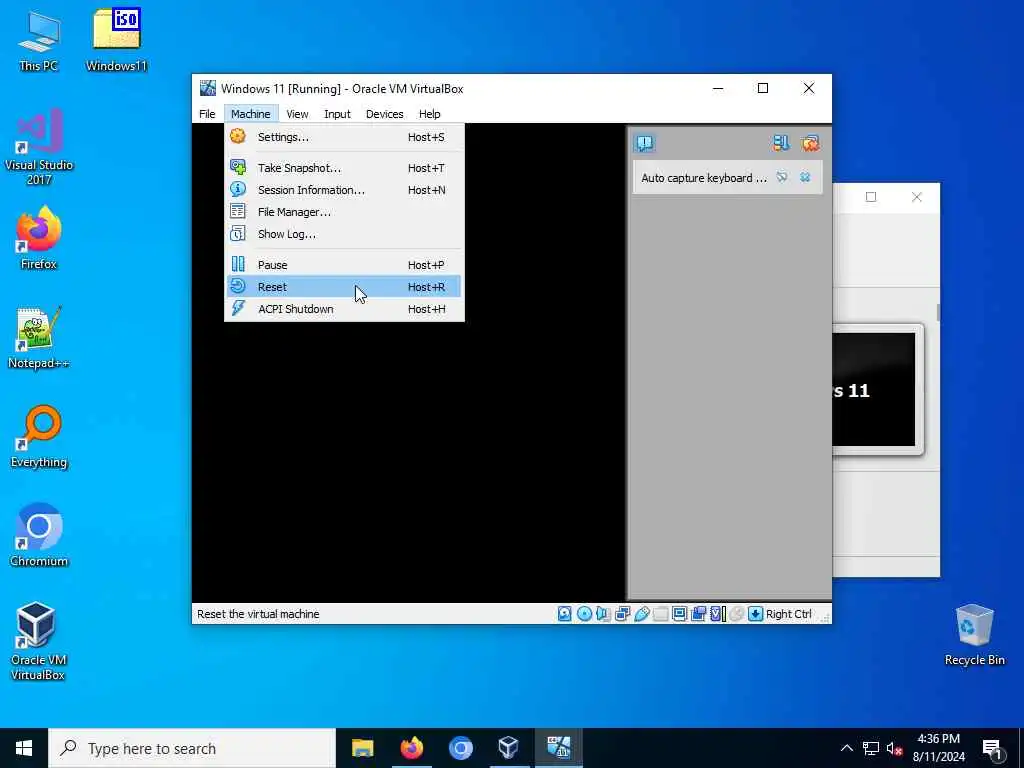Click the VirtualBox icon in the window title bar
1024x768 pixels.
208,88
